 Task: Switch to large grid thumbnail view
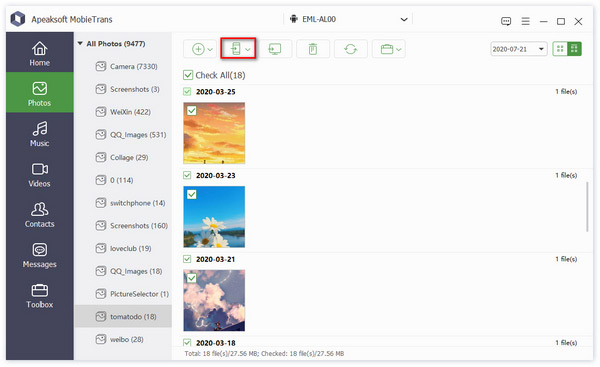pos(574,49)
